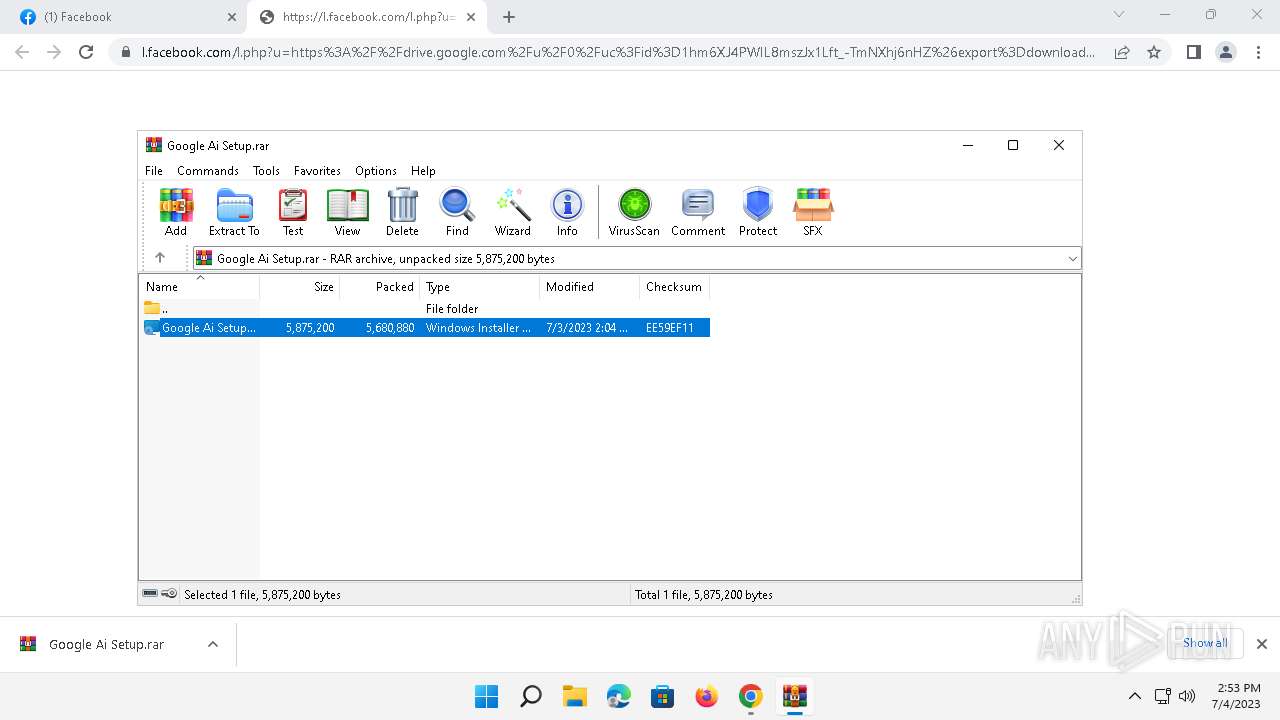Viewport: 1280px width, 720px height.
Task: Expand the archive path dropdown
Action: [1072, 259]
